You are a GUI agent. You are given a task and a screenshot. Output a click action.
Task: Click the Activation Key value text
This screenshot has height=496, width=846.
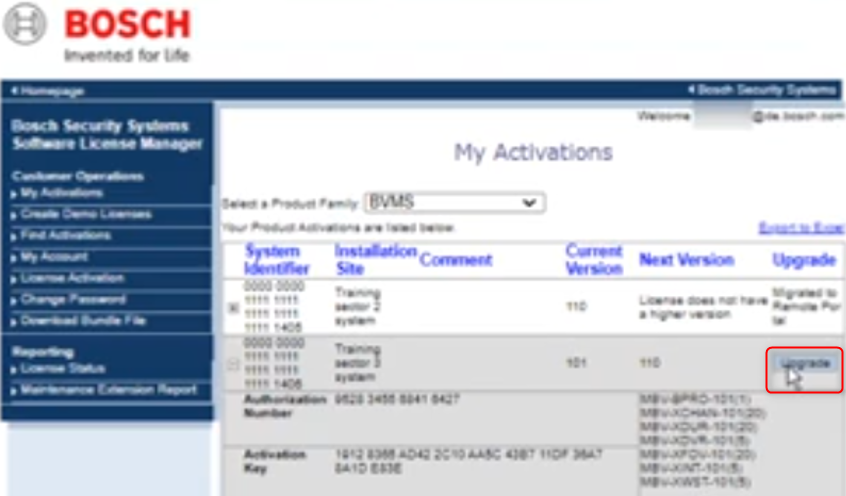point(468,461)
